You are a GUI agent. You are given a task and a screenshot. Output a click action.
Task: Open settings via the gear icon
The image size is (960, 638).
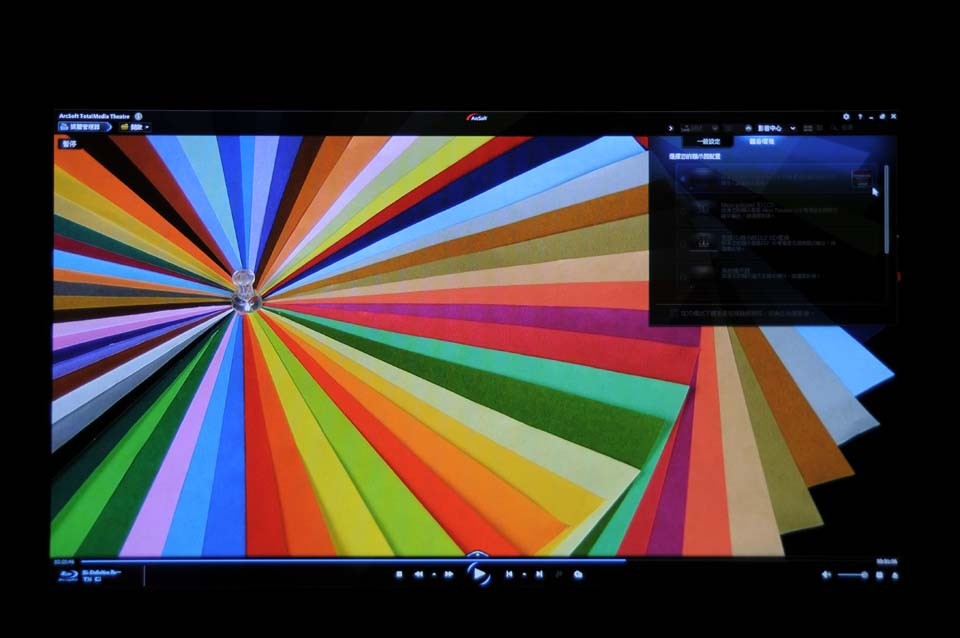[x=846, y=116]
